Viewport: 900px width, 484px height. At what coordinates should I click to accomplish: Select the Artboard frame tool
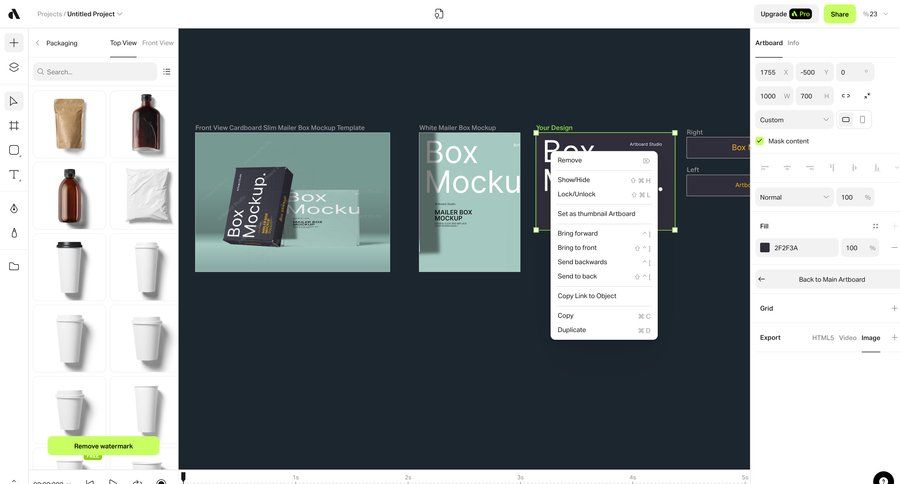tap(14, 126)
